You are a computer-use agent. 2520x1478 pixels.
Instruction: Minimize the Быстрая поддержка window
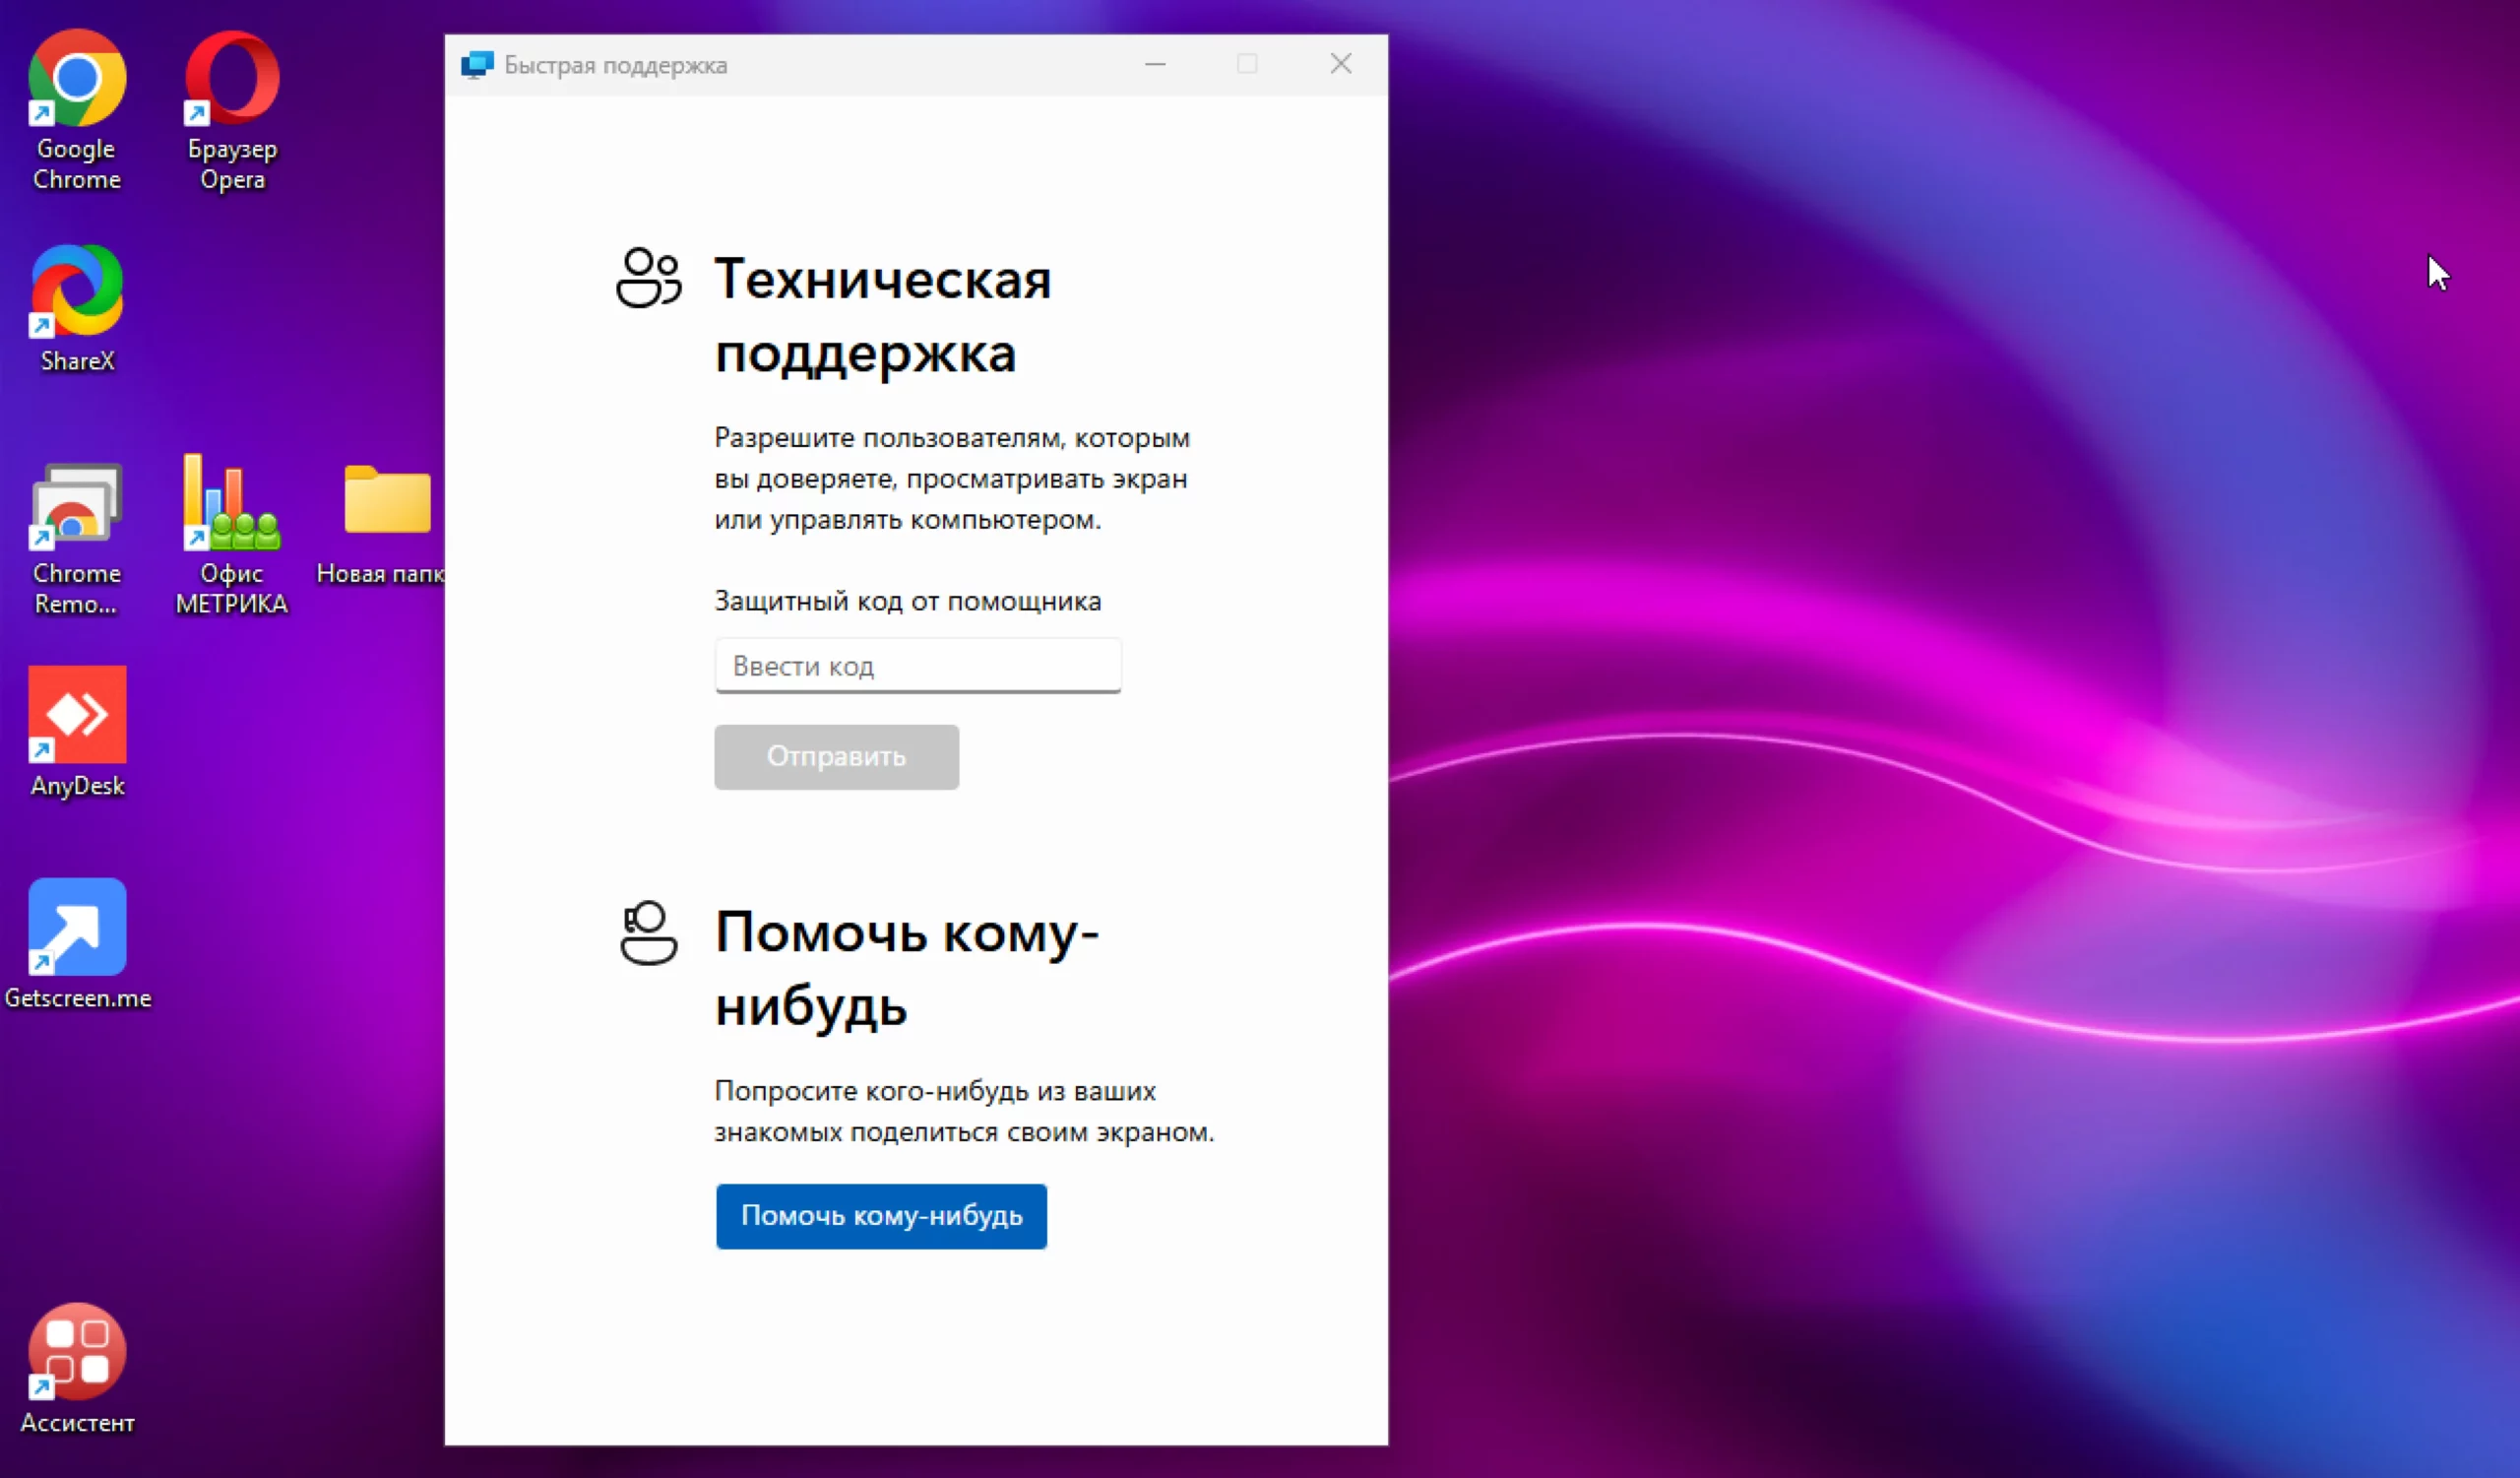coord(1155,65)
